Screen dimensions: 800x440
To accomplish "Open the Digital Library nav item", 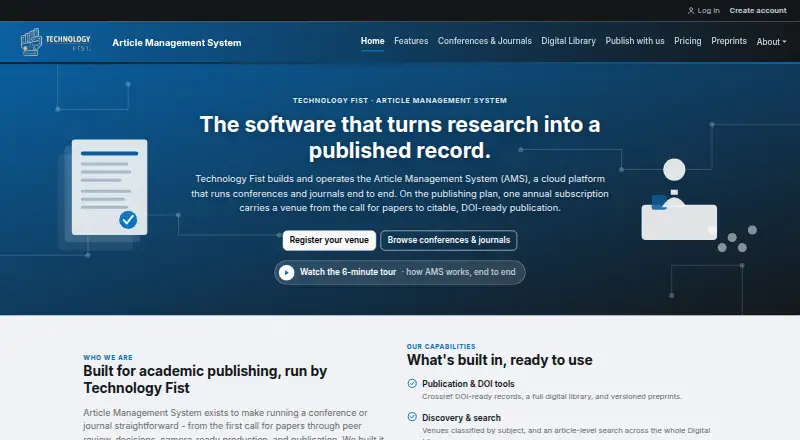I will coord(568,41).
